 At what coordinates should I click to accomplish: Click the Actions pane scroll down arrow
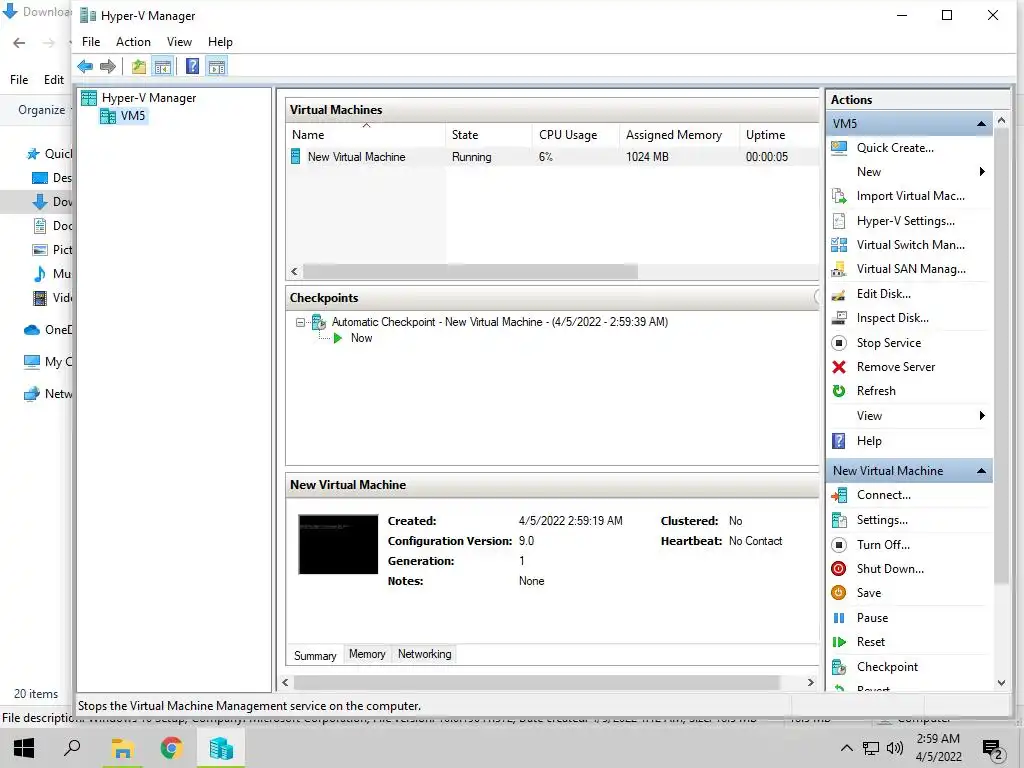1002,683
